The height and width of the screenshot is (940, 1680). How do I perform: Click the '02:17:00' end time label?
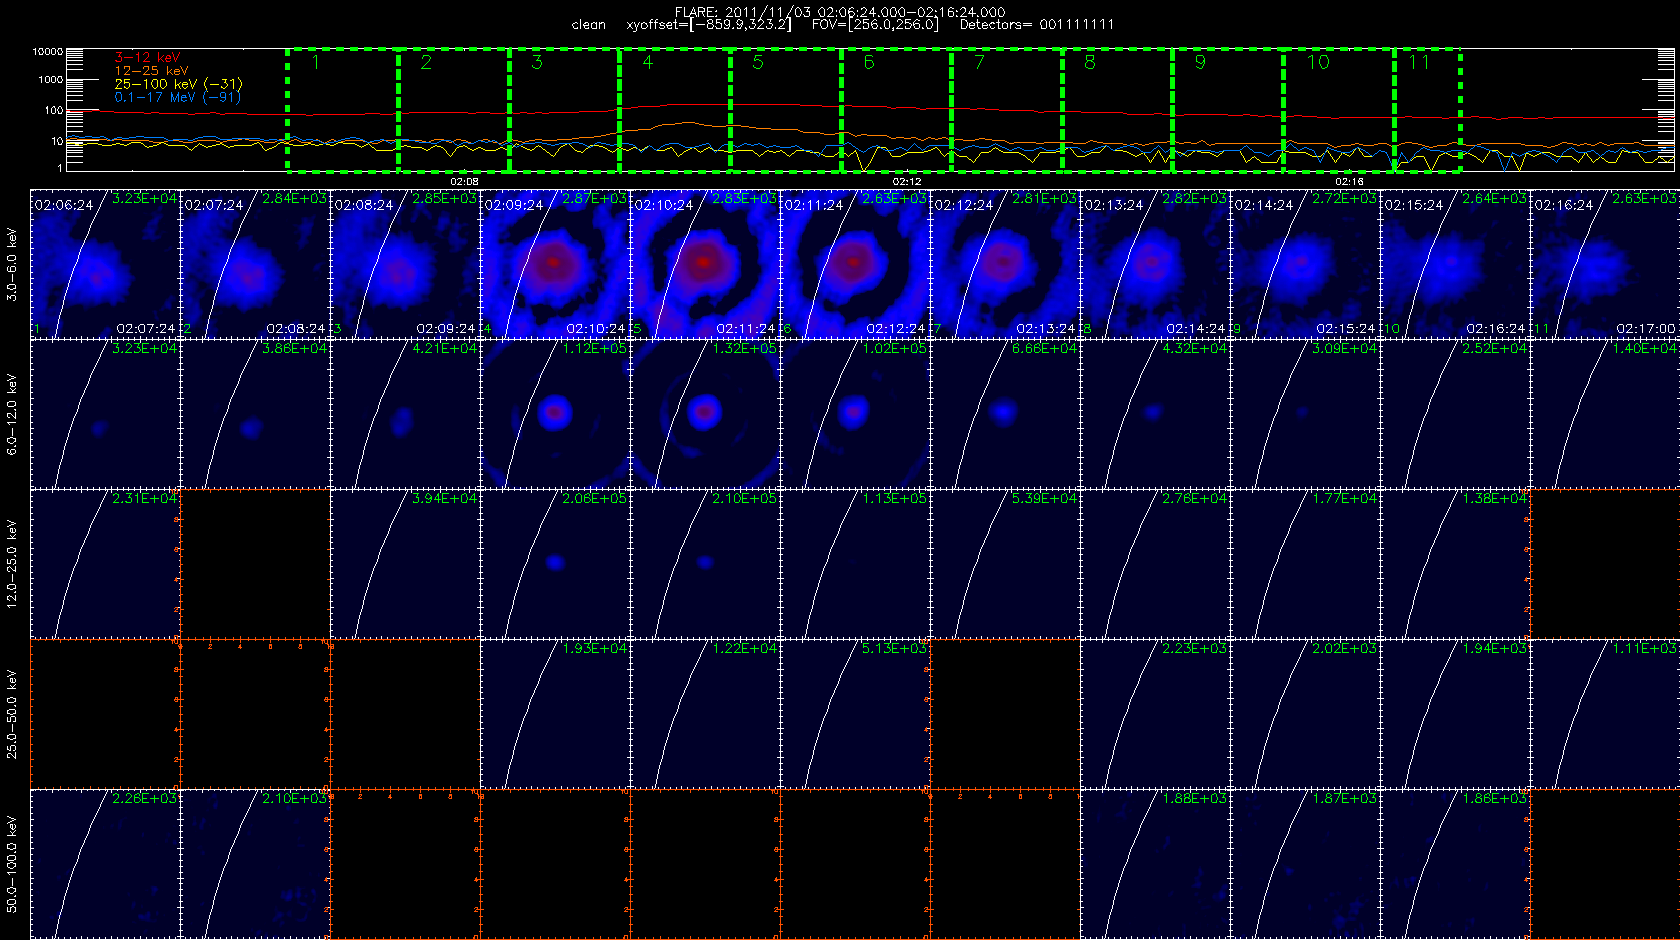pyautogui.click(x=1645, y=329)
